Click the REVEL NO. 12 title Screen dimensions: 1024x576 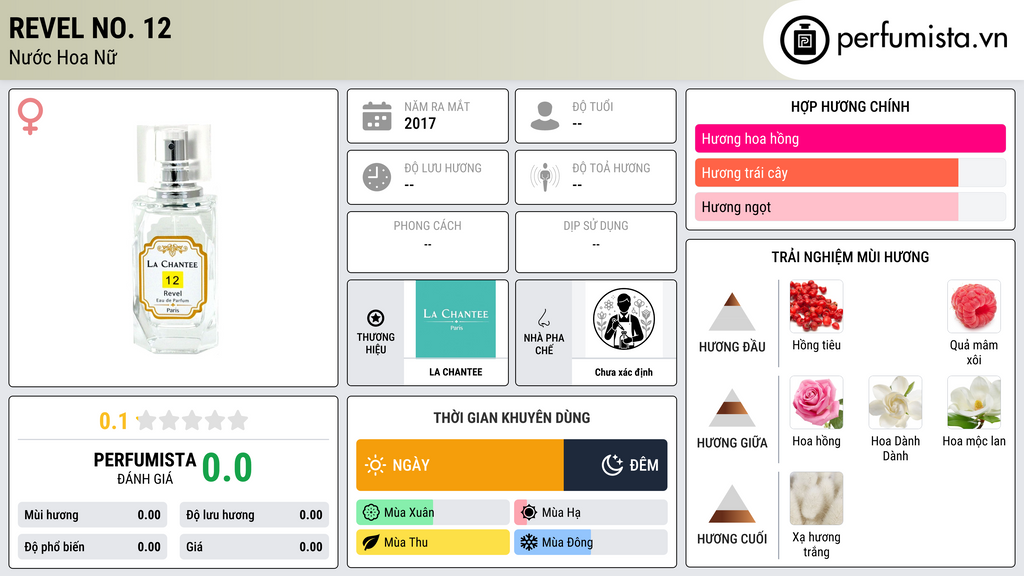click(90, 28)
